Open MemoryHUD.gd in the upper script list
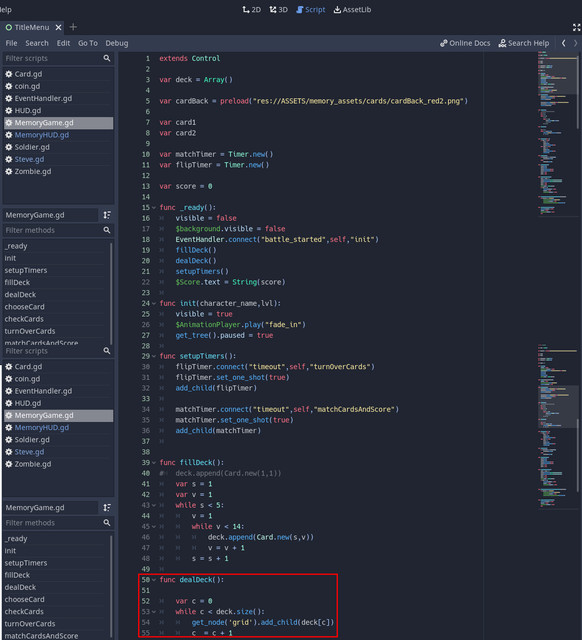Screen dimensions: 582x640 [58, 135]
